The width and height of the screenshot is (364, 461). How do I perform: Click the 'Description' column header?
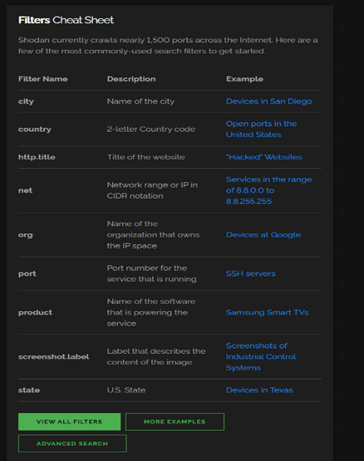click(131, 79)
